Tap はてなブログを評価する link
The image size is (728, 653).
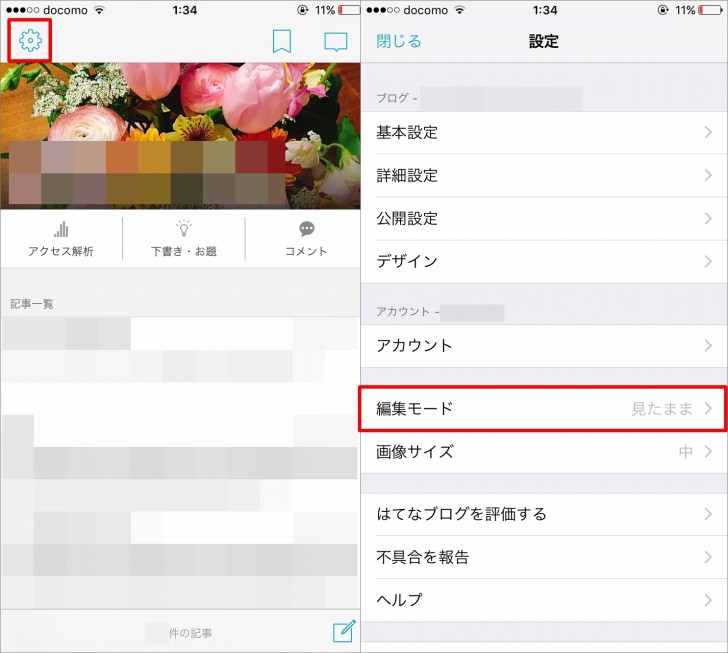(543, 514)
